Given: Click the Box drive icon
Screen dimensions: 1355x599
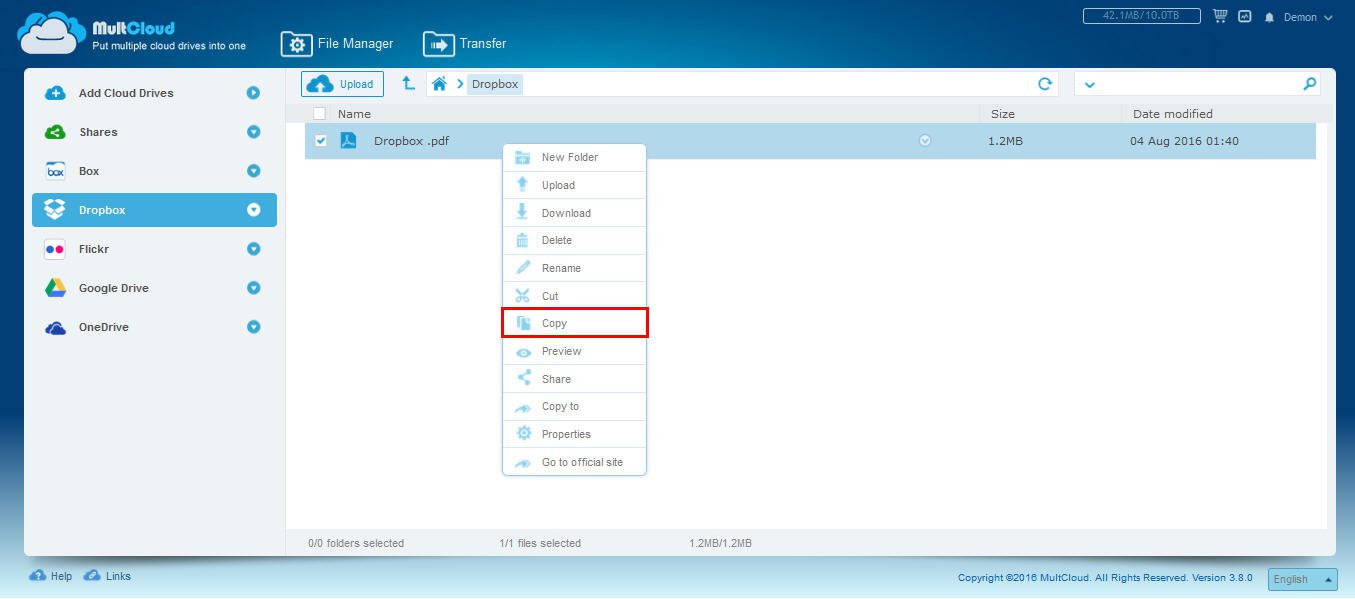Looking at the screenshot, I should tap(56, 171).
